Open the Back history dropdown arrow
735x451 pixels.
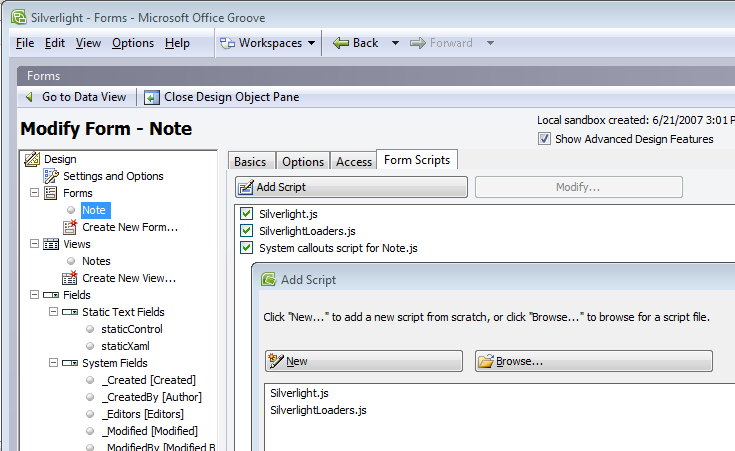pyautogui.click(x=395, y=43)
